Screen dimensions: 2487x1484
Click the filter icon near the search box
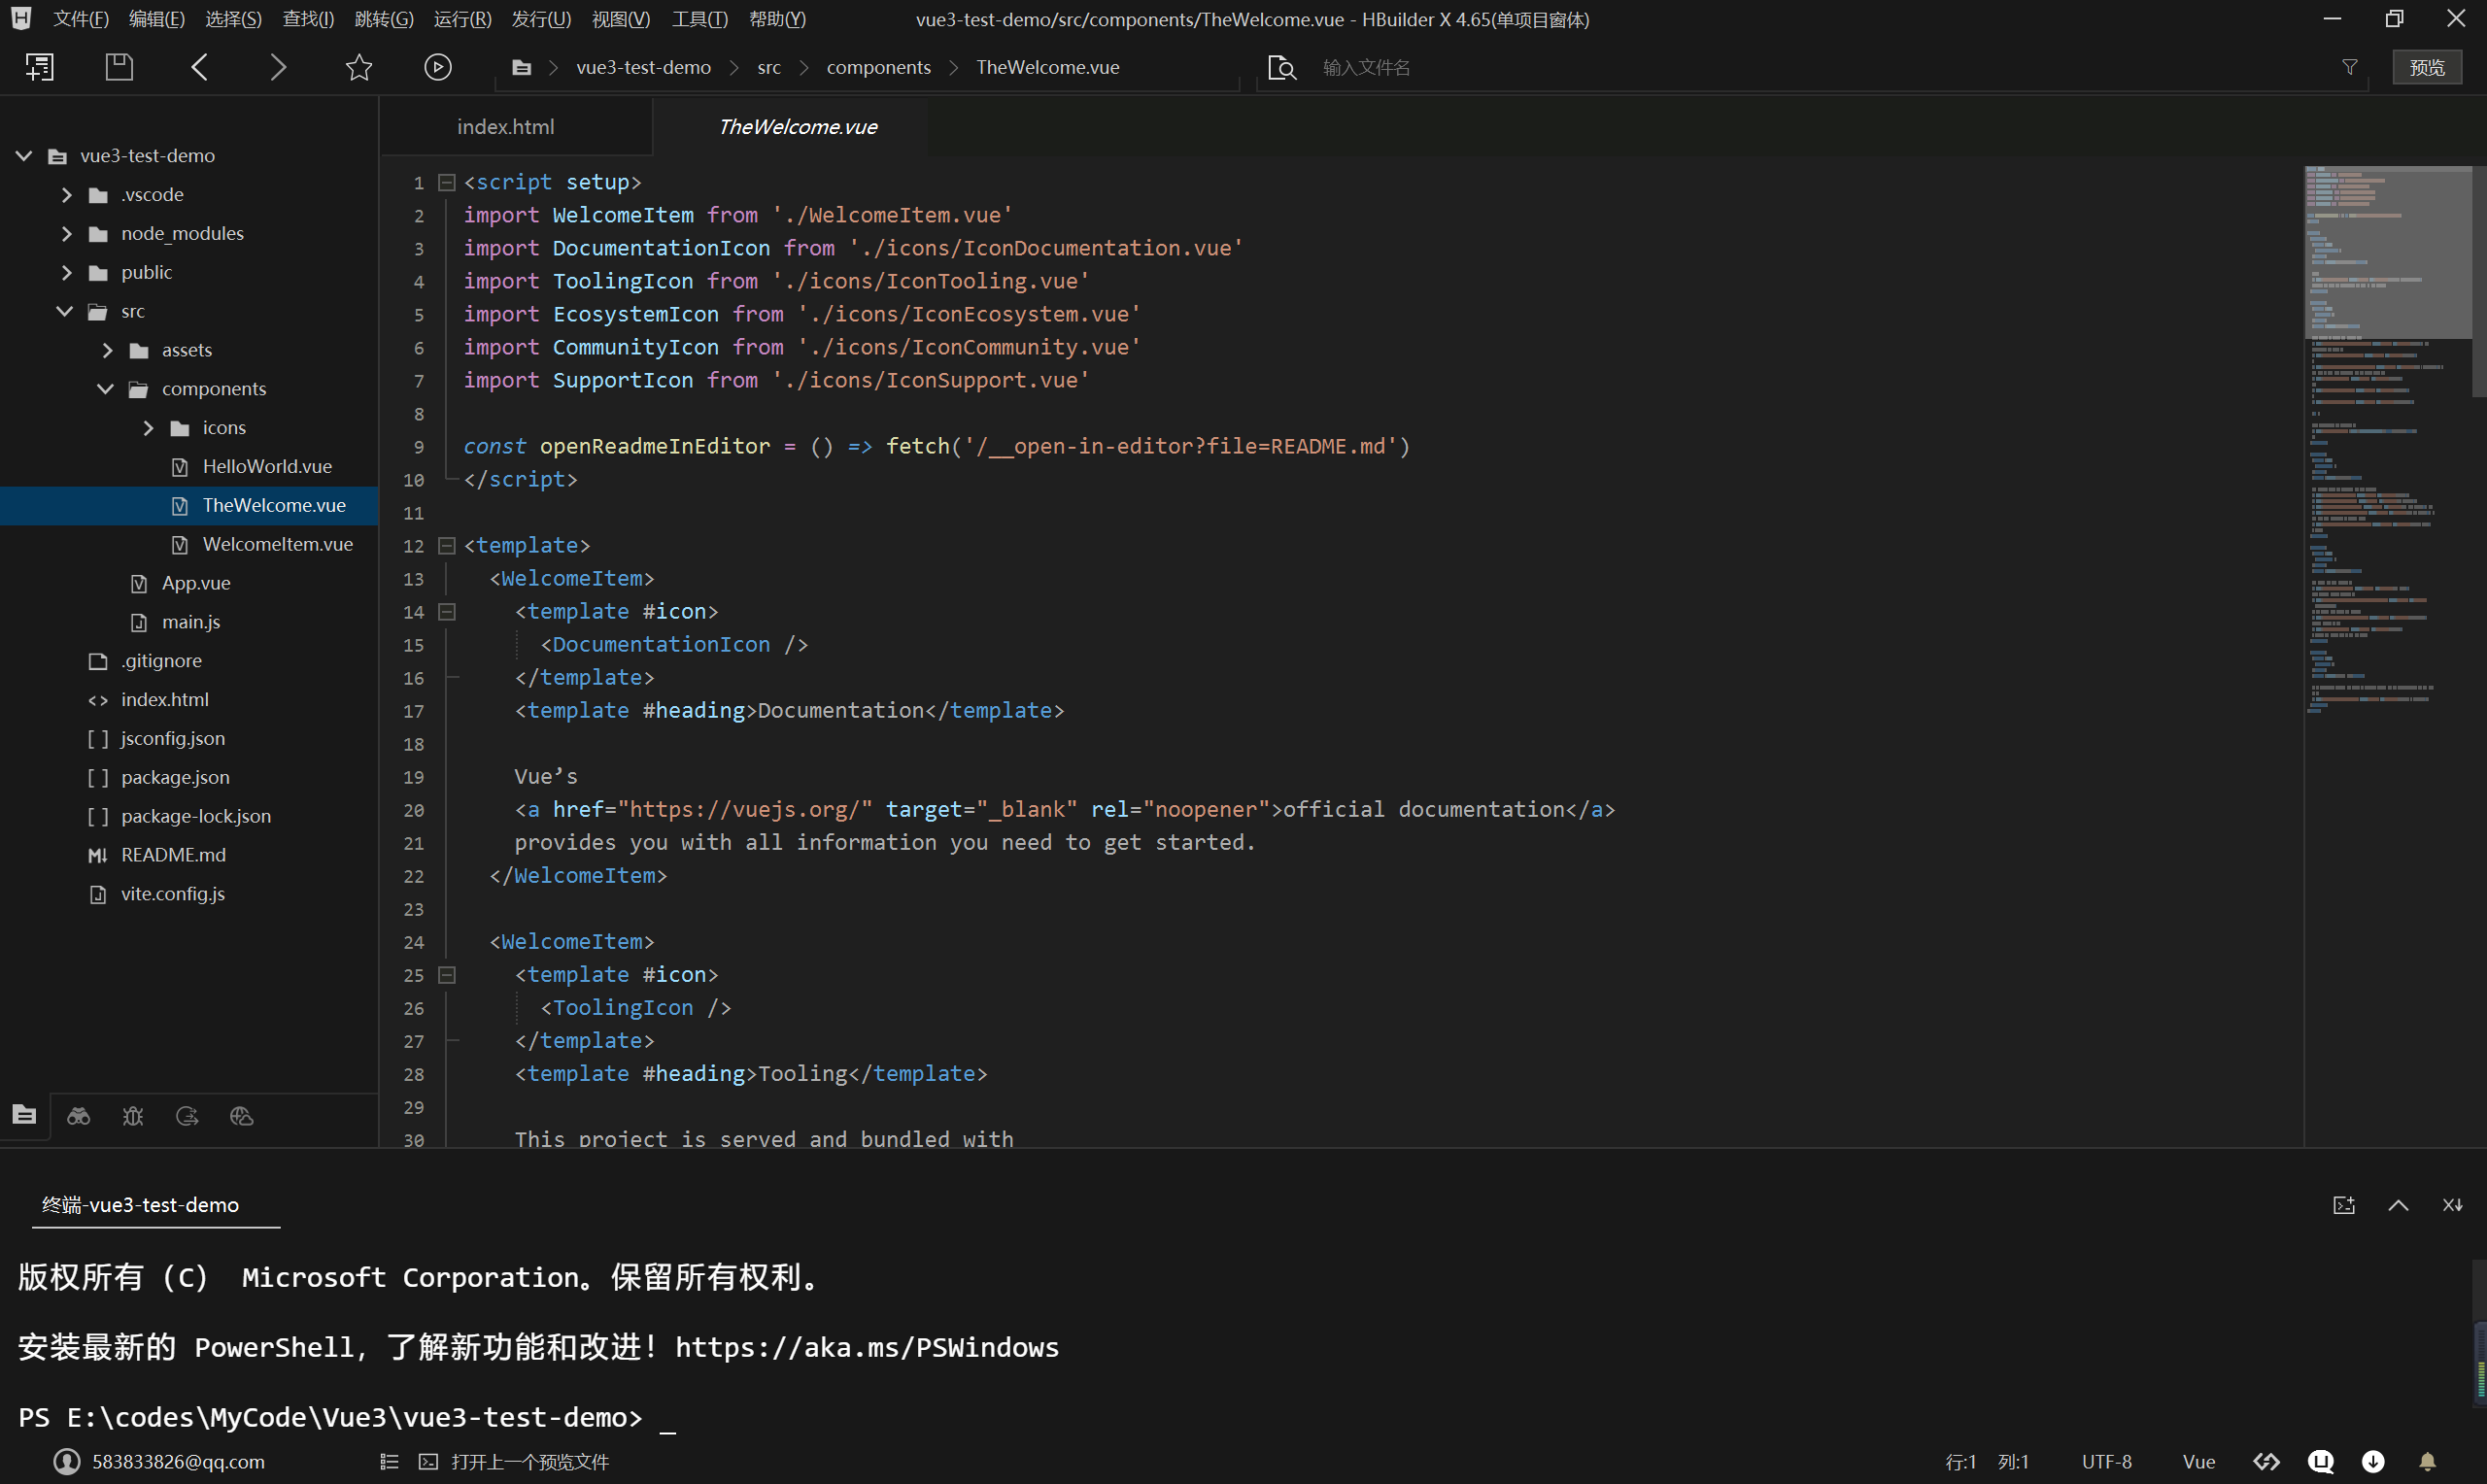click(2349, 67)
